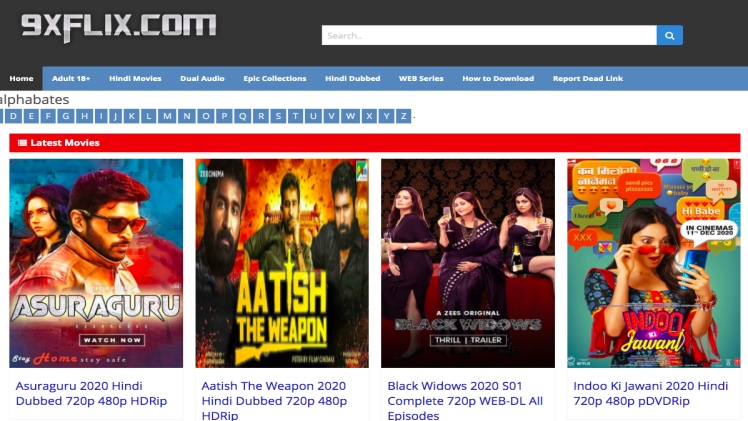The width and height of the screenshot is (748, 421).
Task: Select the Hindi Dubbed menu item
Action: click(x=352, y=78)
